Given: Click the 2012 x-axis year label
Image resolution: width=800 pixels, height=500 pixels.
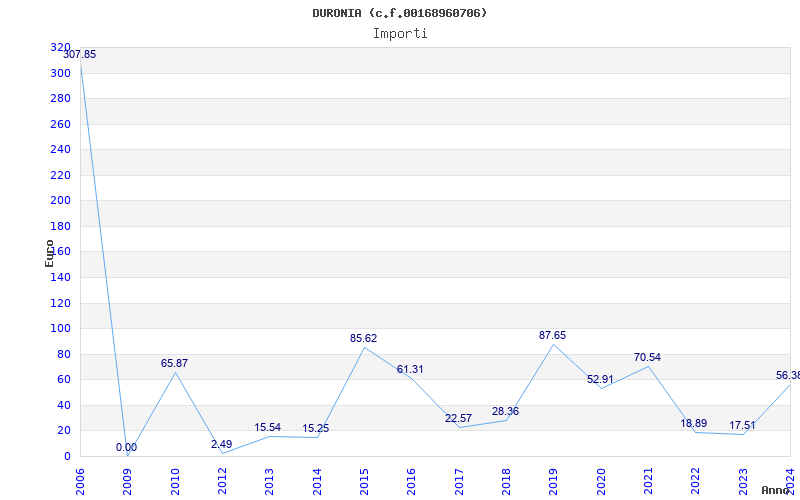Looking at the screenshot, I should (222, 482).
